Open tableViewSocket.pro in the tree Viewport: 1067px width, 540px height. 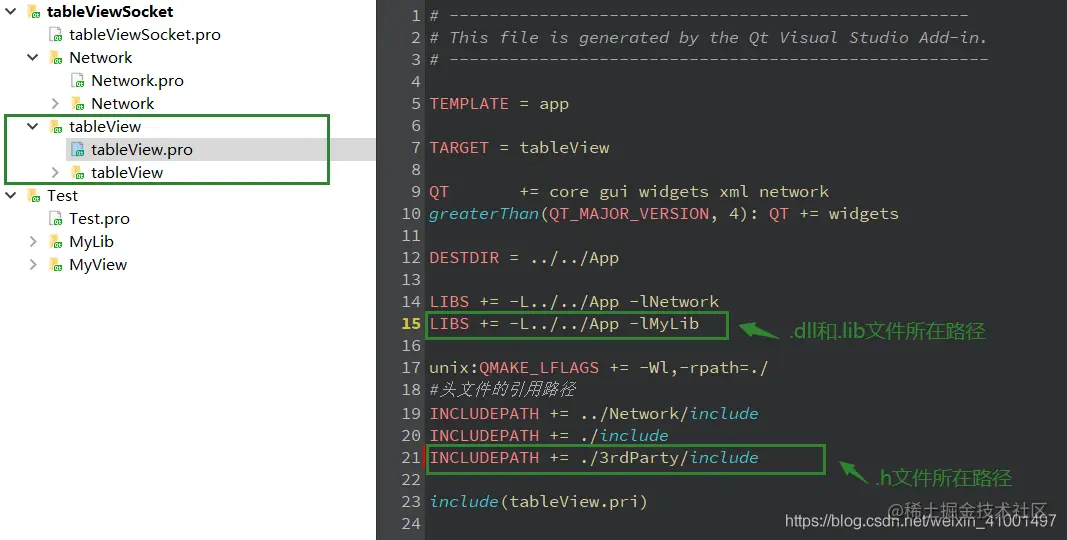click(x=145, y=35)
